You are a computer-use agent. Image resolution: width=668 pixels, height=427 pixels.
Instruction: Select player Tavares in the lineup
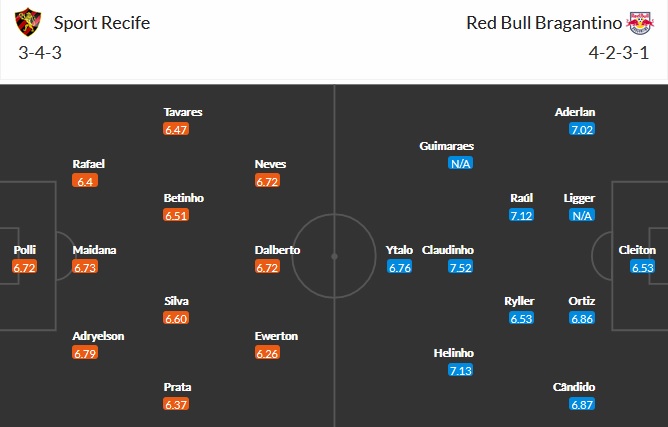point(184,112)
